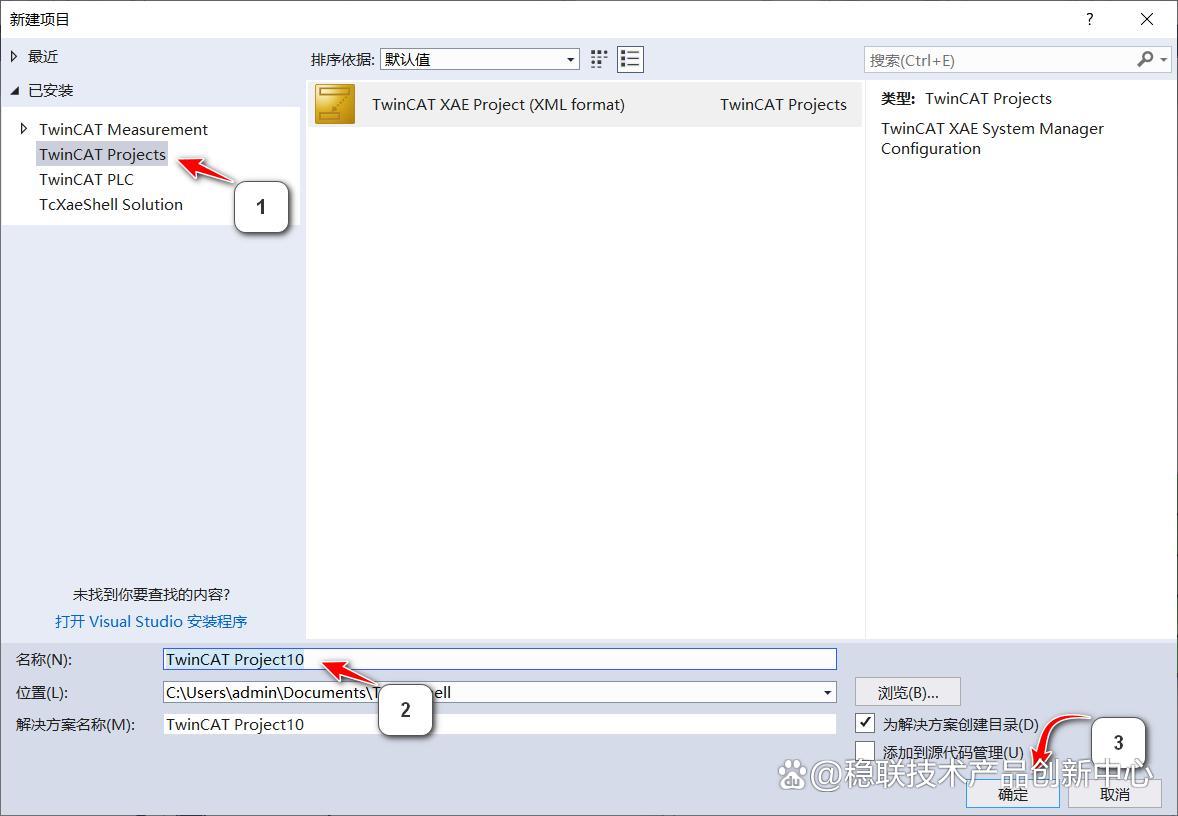Select TwinCAT XAE Project (XML format) text
Viewport: 1178px width, 816px height.
[498, 104]
